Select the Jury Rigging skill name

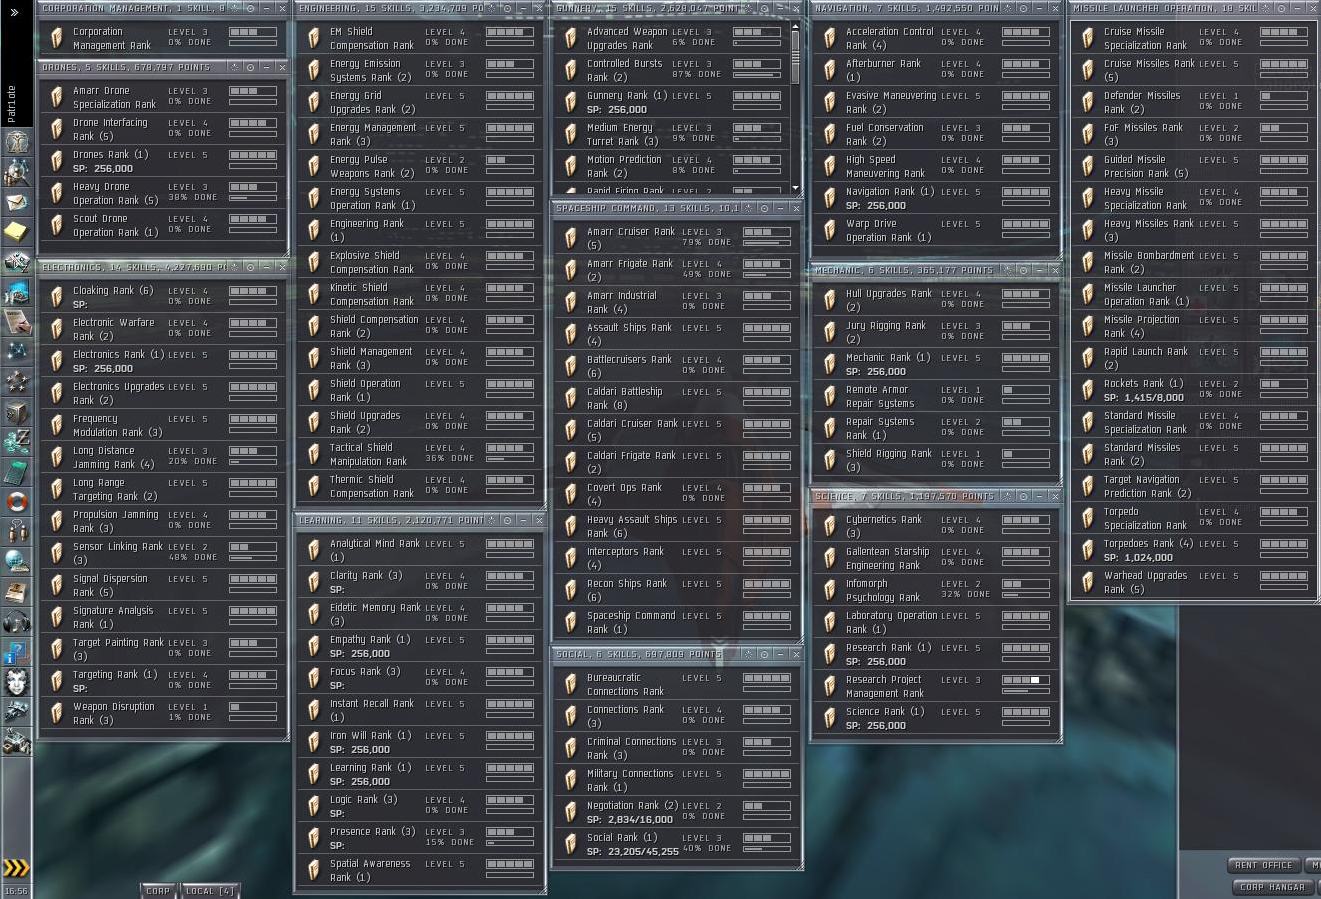pos(885,332)
